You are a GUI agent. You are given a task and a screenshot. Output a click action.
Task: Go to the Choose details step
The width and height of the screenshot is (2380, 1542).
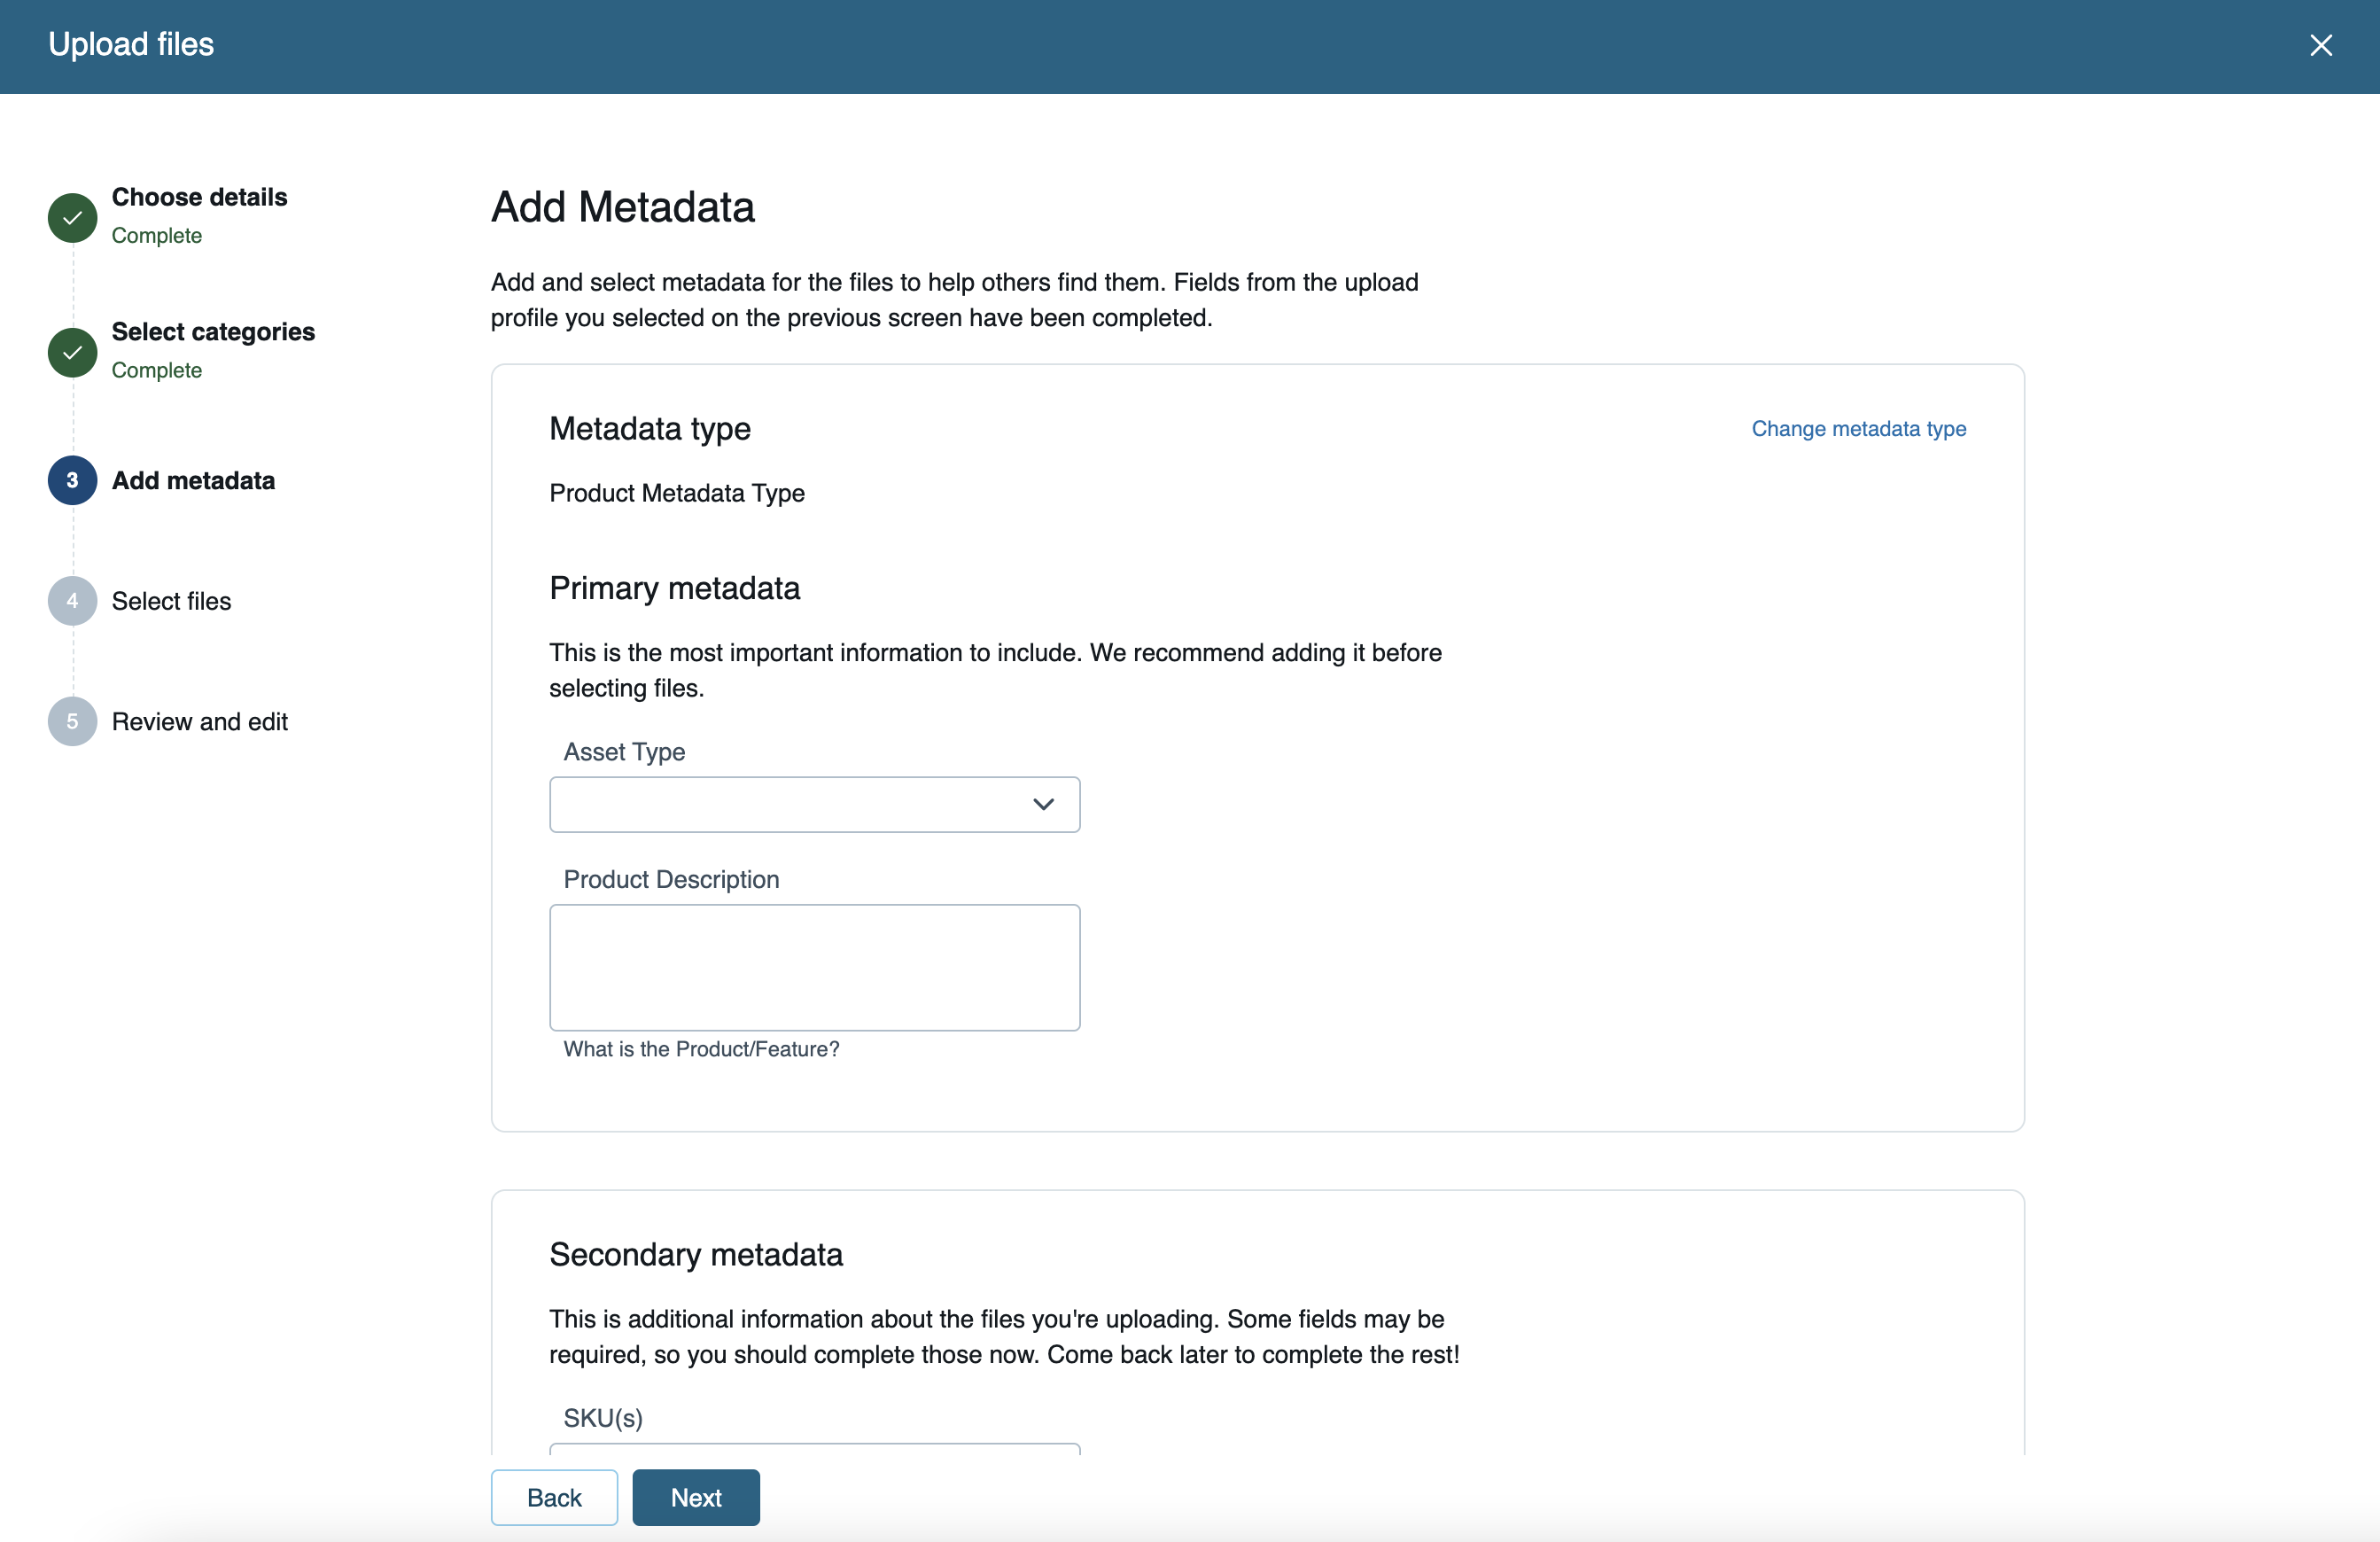pos(199,197)
